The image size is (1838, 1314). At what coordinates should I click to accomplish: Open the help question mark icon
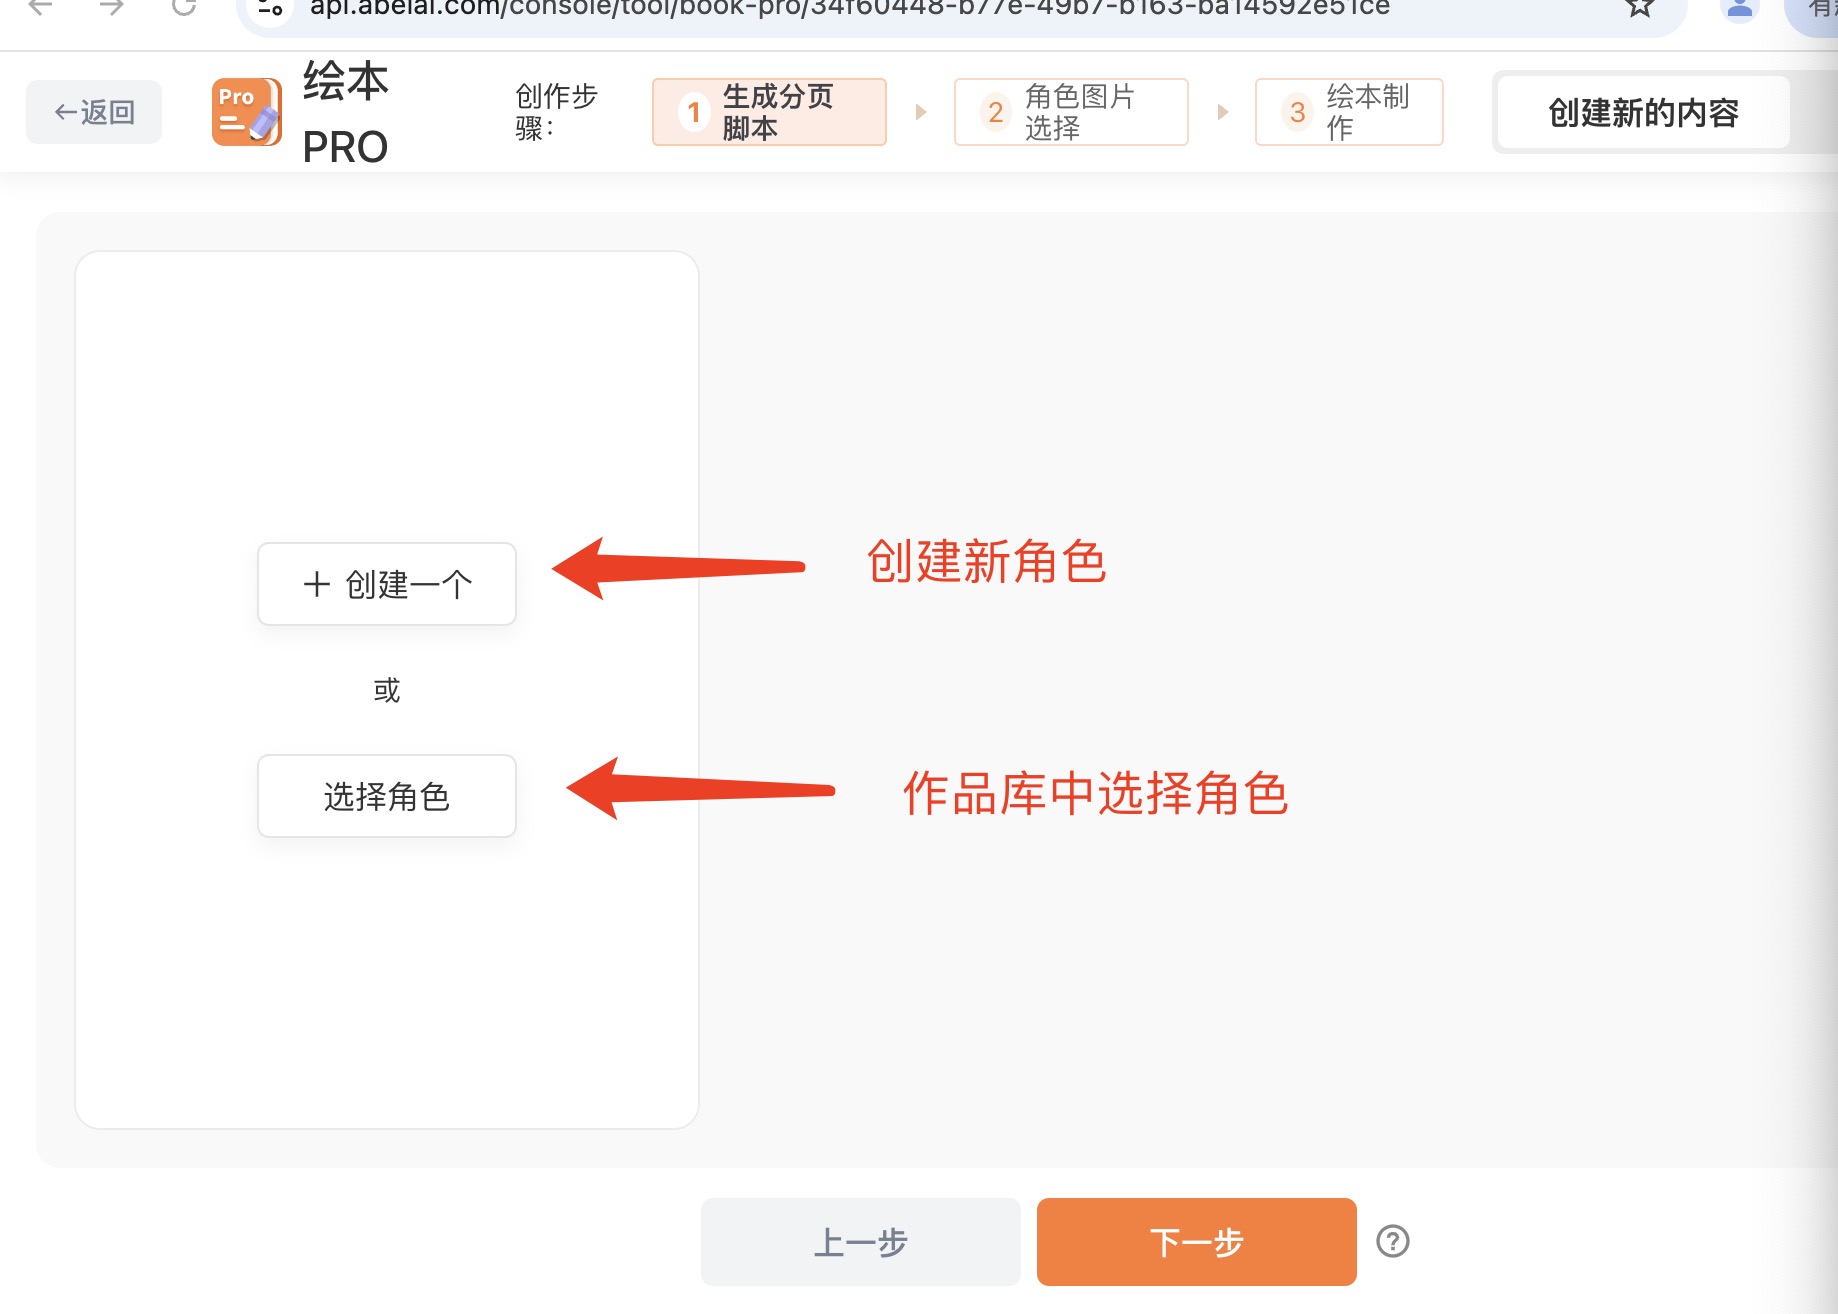click(1392, 1241)
